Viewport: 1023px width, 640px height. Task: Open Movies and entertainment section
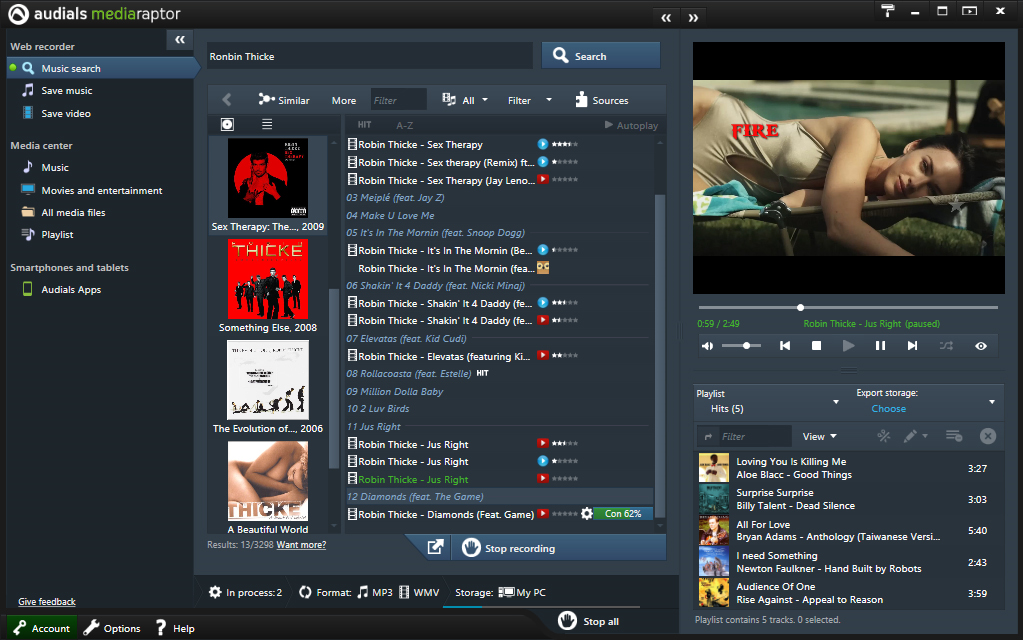101,190
